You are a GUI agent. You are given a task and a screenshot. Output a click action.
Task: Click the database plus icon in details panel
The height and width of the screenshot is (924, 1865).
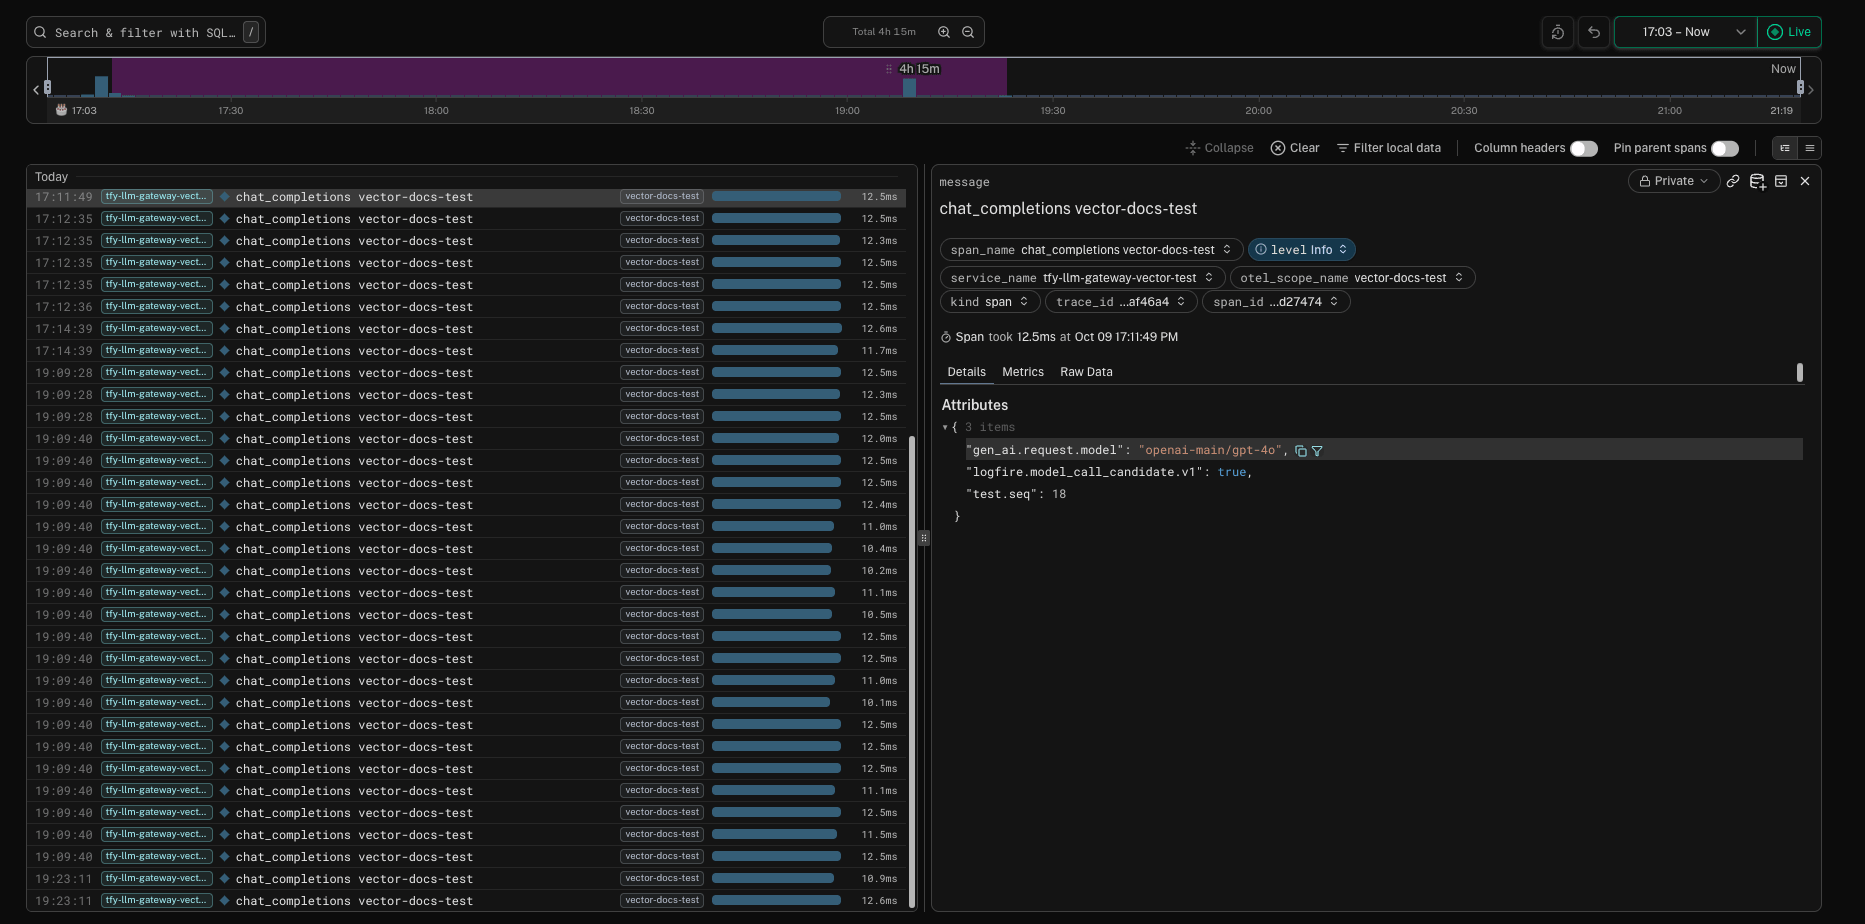(x=1757, y=181)
